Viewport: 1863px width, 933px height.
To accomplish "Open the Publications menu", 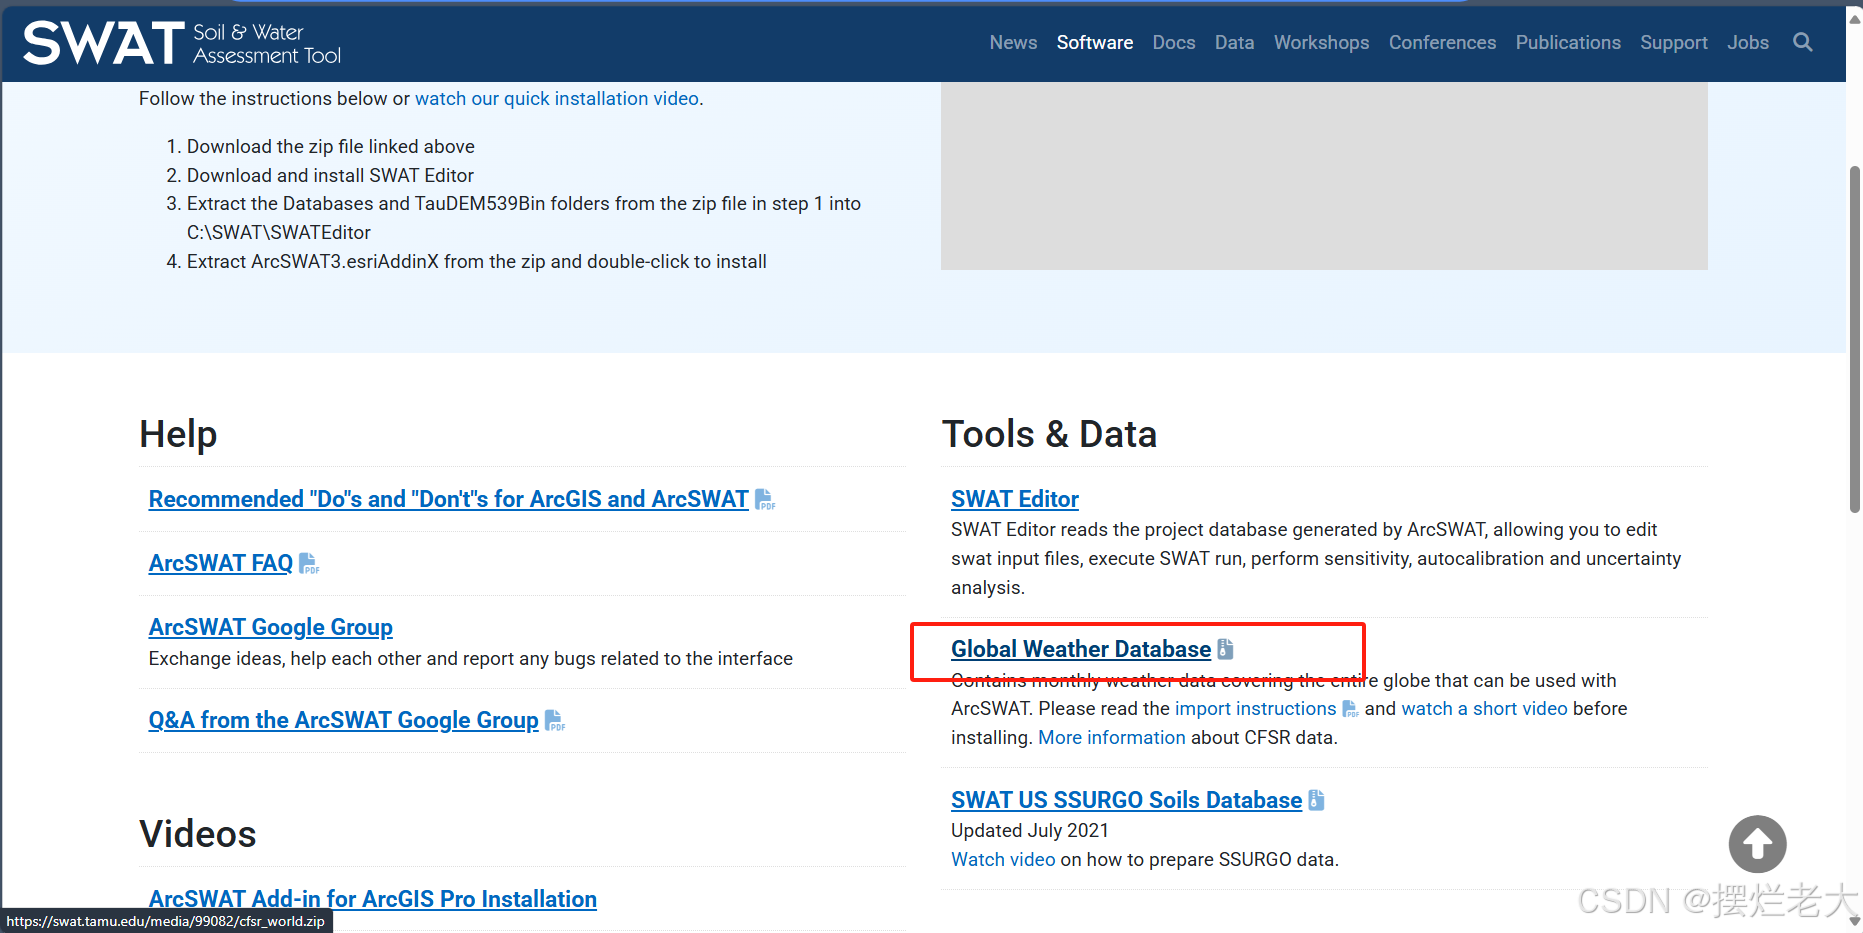I will pyautogui.click(x=1568, y=43).
